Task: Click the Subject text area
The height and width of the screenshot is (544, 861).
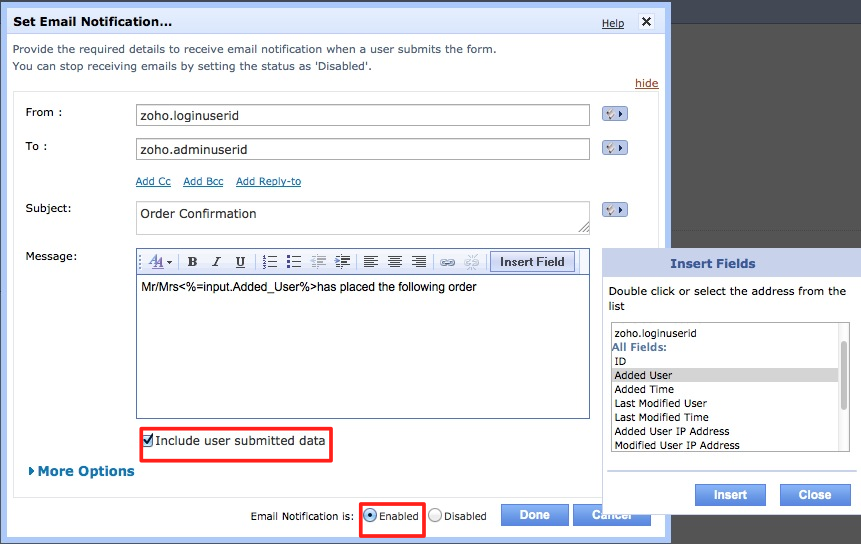Action: tap(363, 218)
